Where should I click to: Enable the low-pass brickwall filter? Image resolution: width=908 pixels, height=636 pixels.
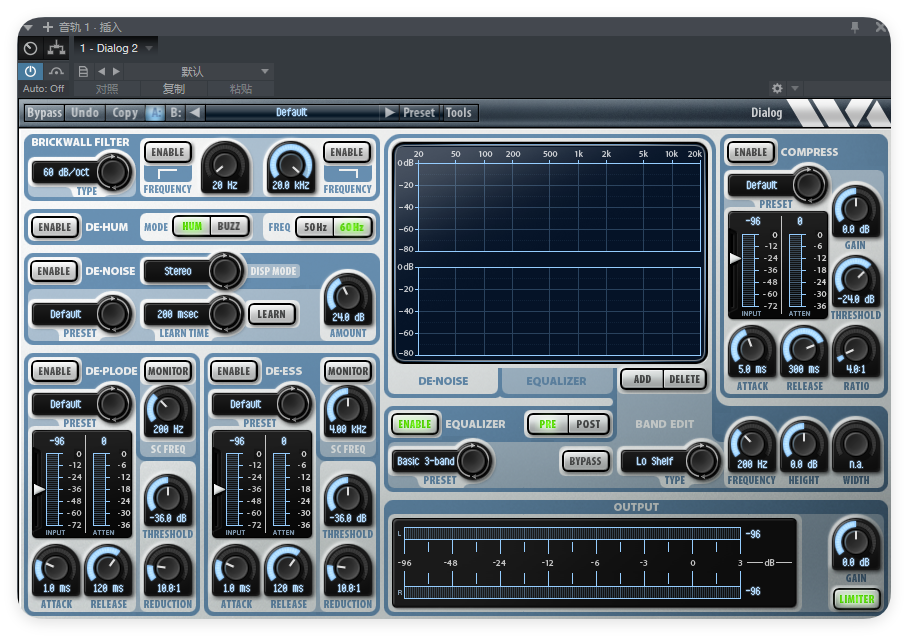pos(347,152)
